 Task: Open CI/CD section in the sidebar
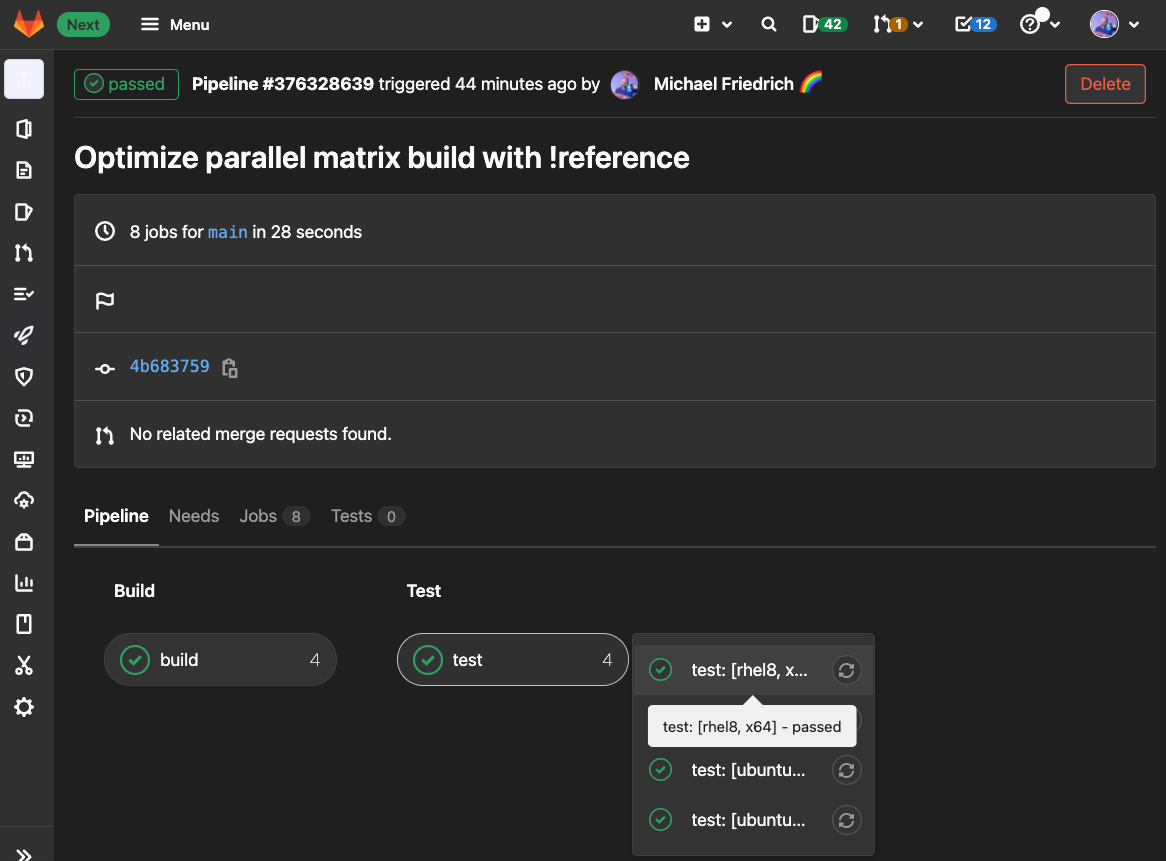[25, 335]
